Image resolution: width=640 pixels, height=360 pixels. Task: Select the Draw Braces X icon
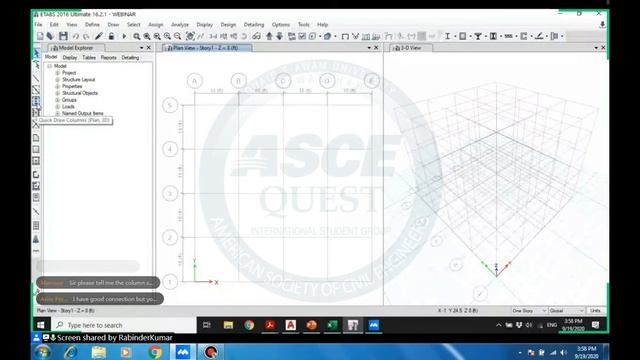(36, 124)
